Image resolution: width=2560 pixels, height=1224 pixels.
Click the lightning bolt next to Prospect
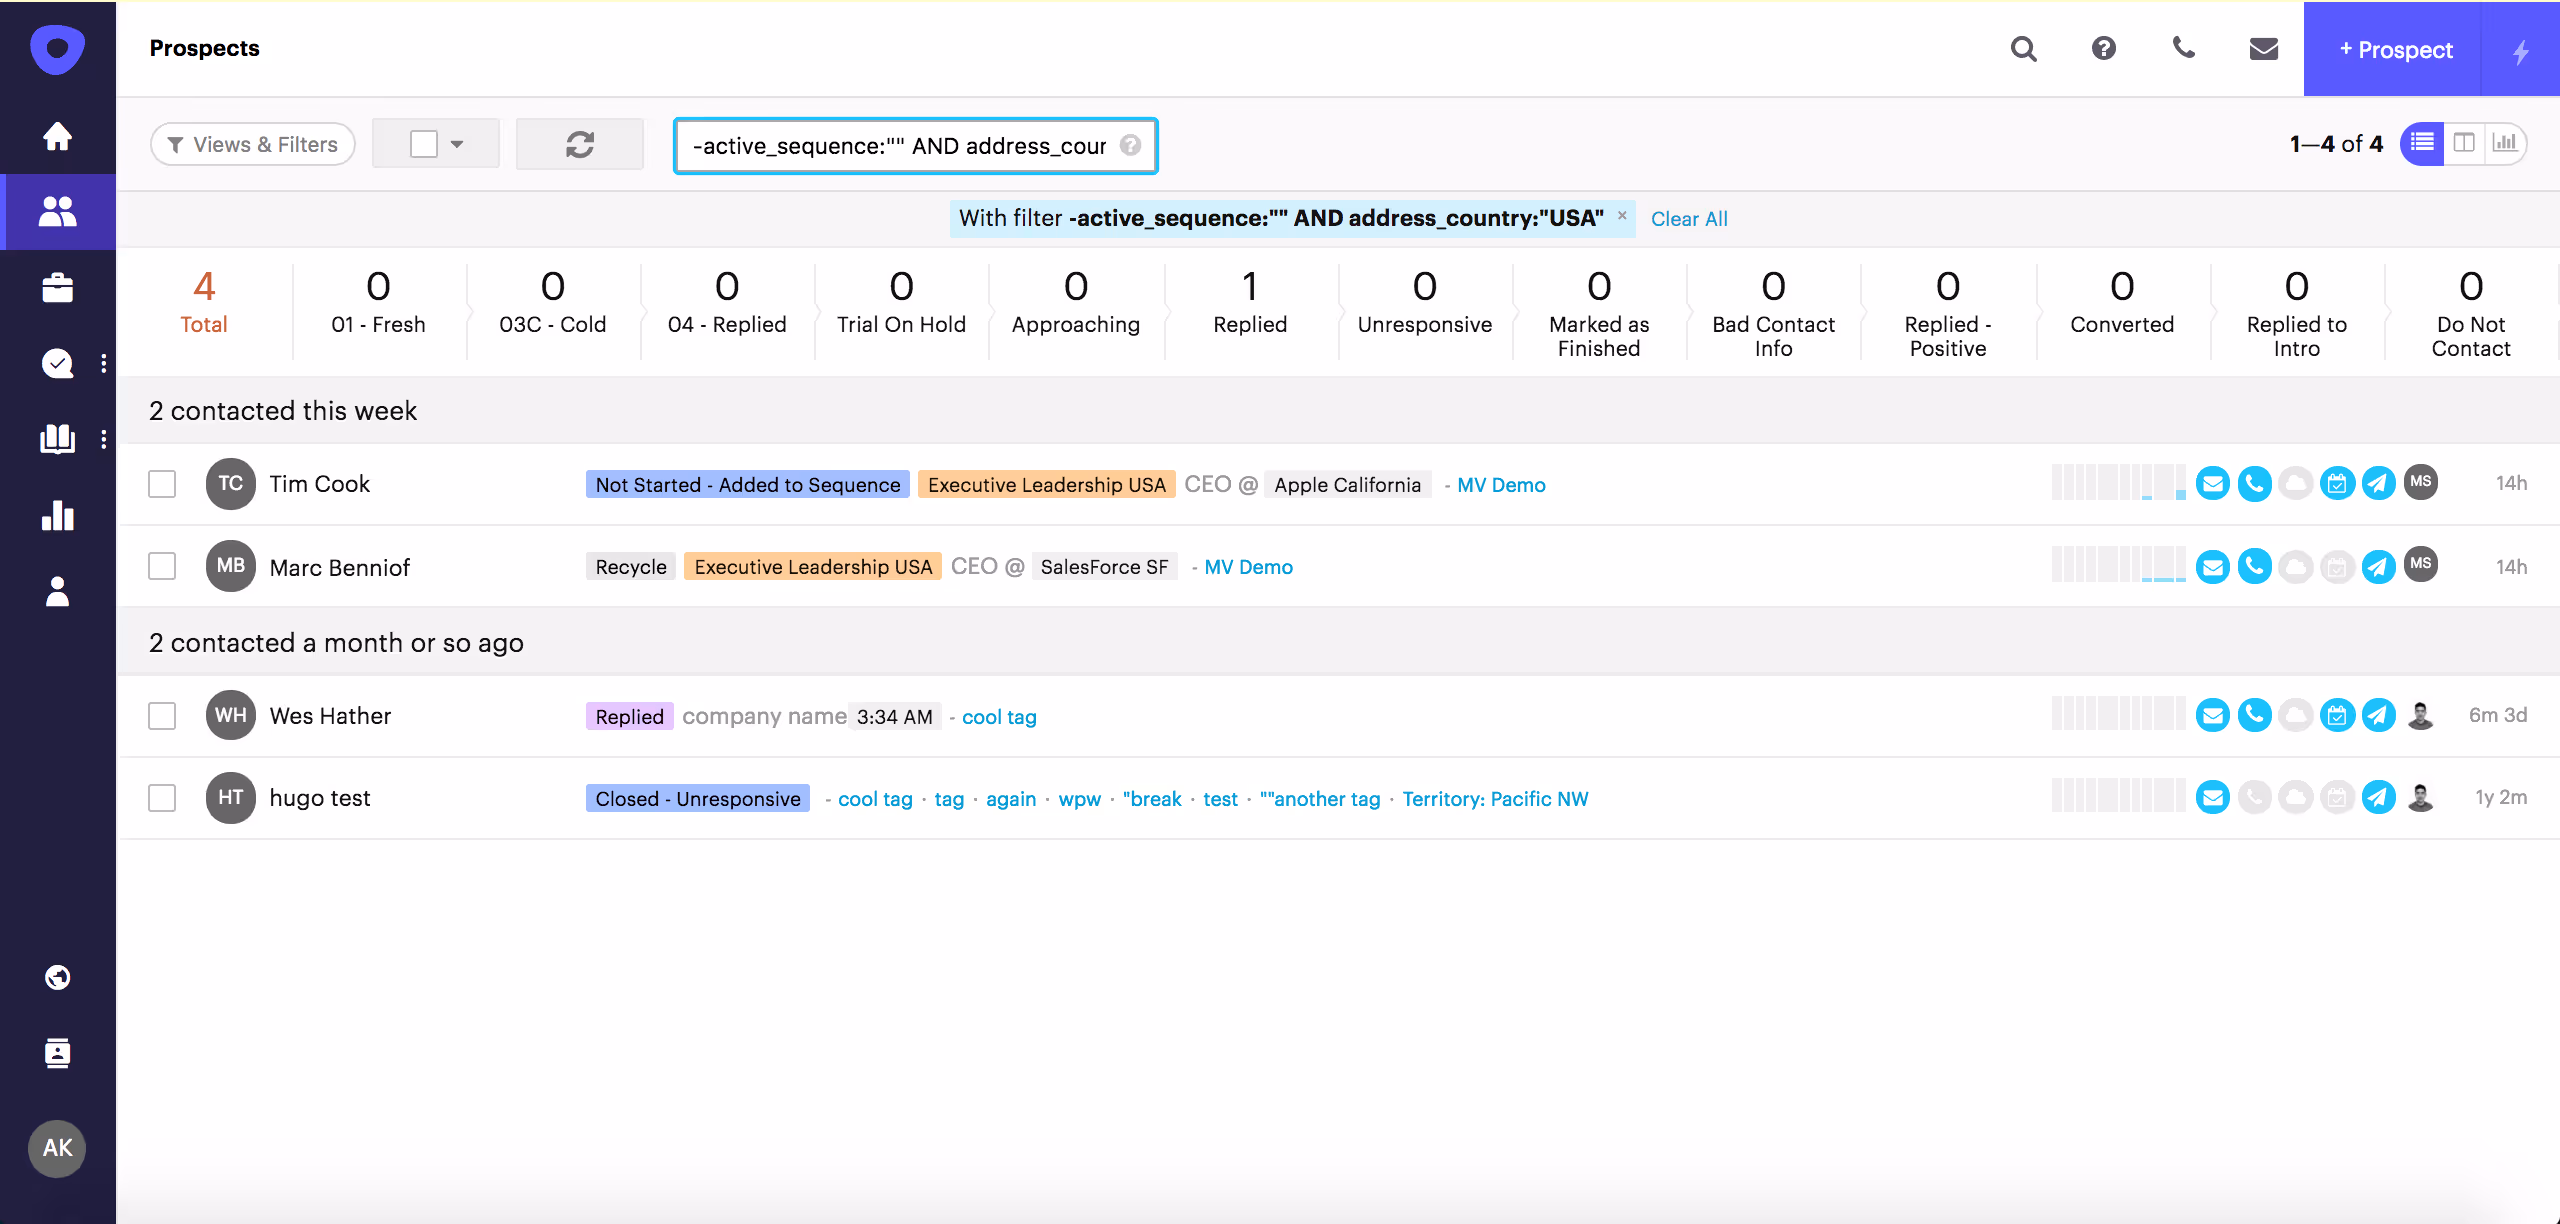click(2521, 50)
